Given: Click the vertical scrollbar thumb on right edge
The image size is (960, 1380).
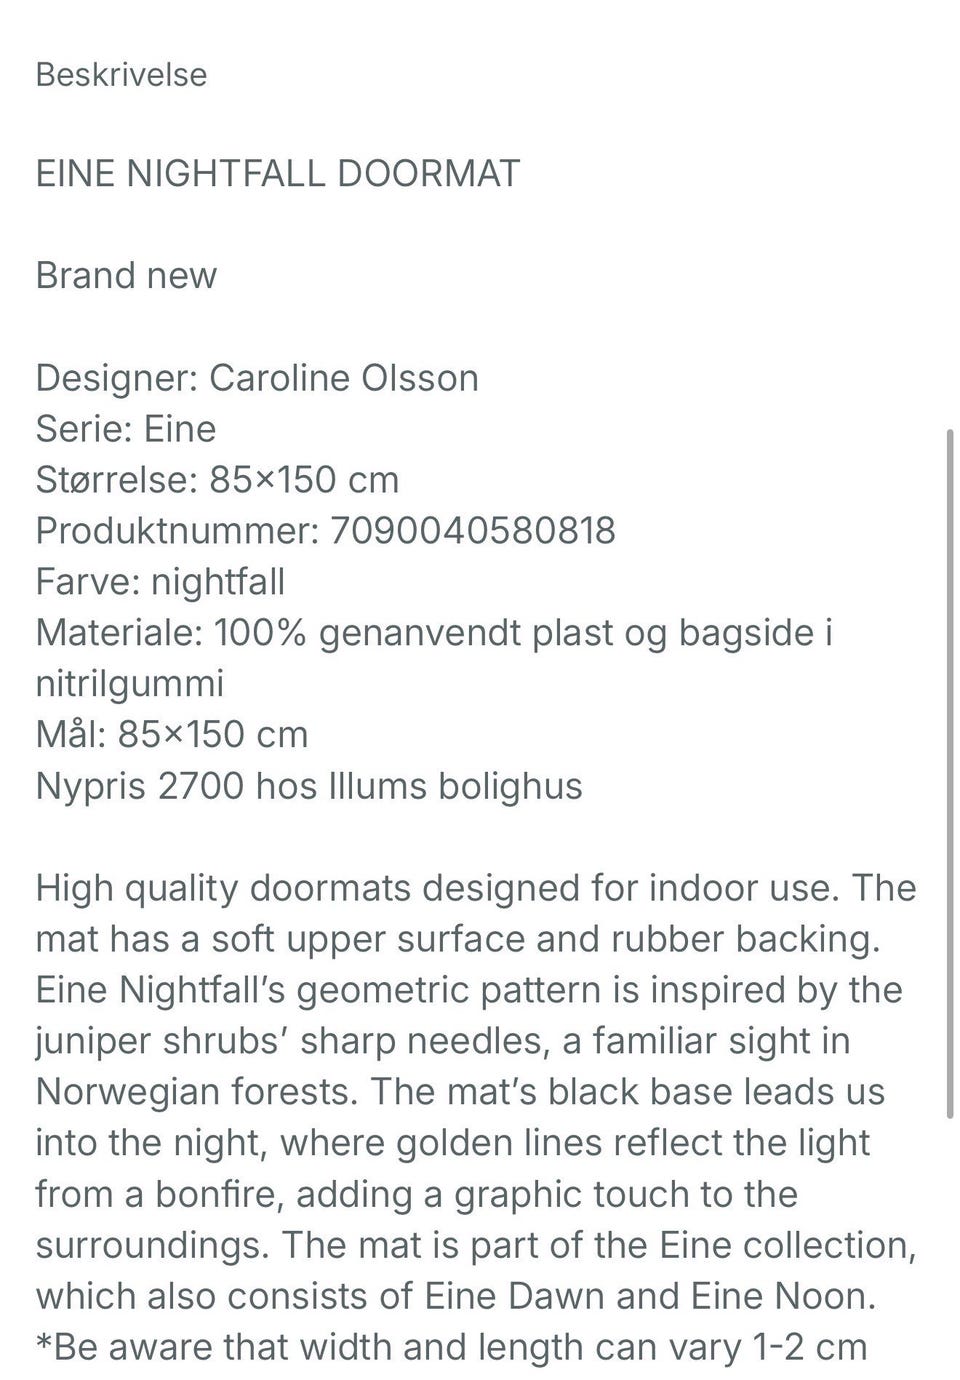Looking at the screenshot, I should tap(949, 774).
